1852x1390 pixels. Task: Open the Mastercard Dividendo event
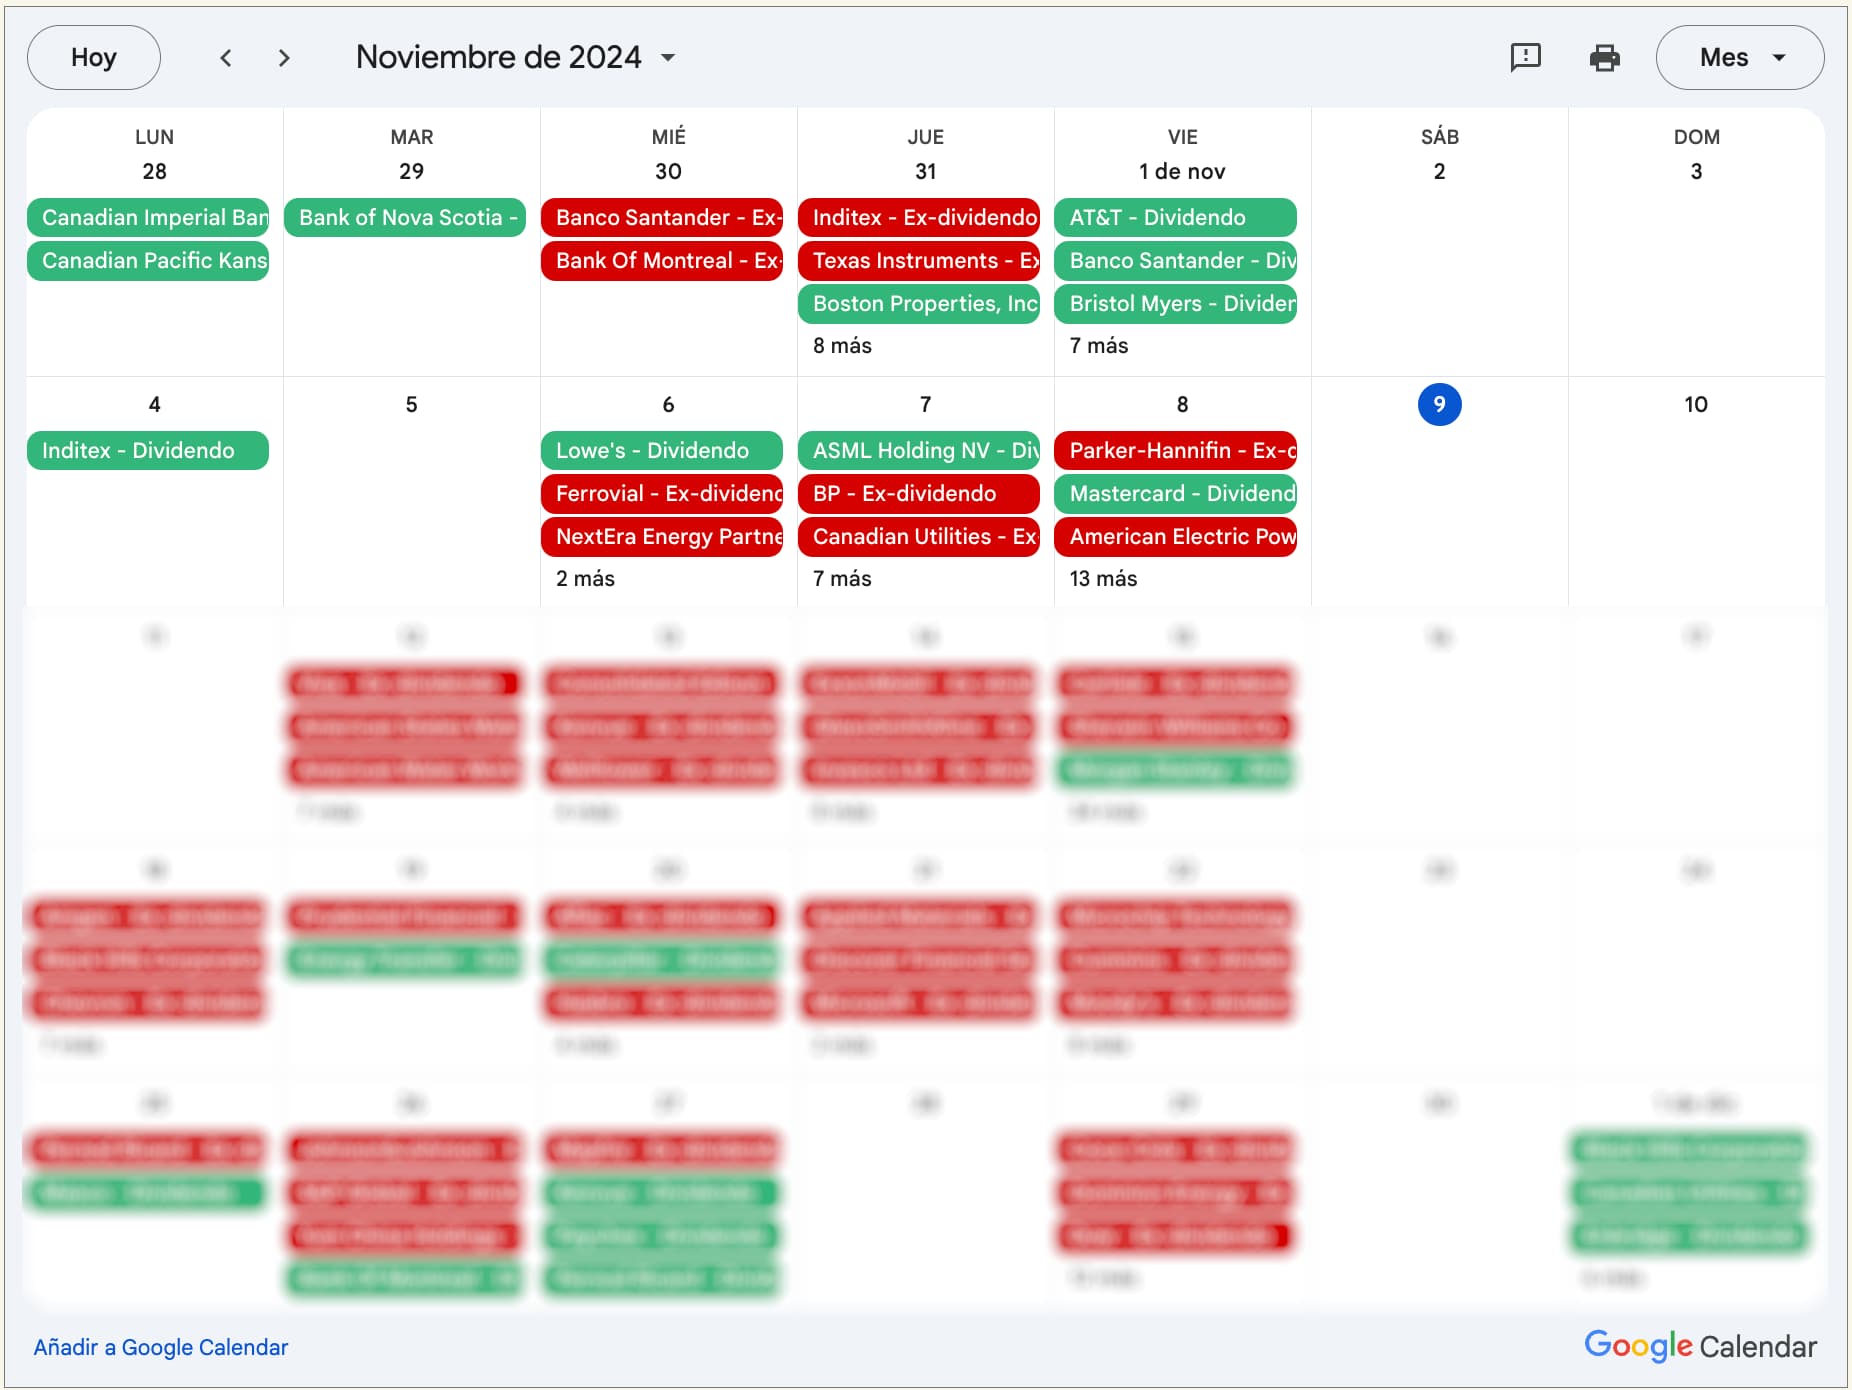point(1176,493)
